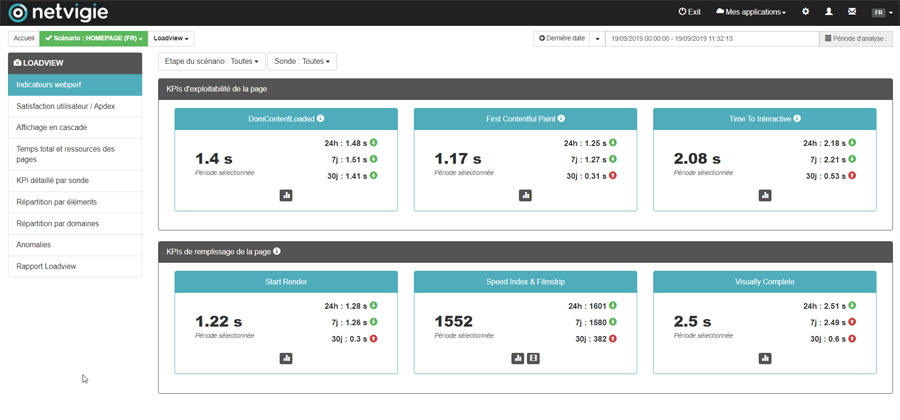Image resolution: width=900 pixels, height=420 pixels.
Task: Click the LOADVIEW sidebar header
Action: coord(75,63)
